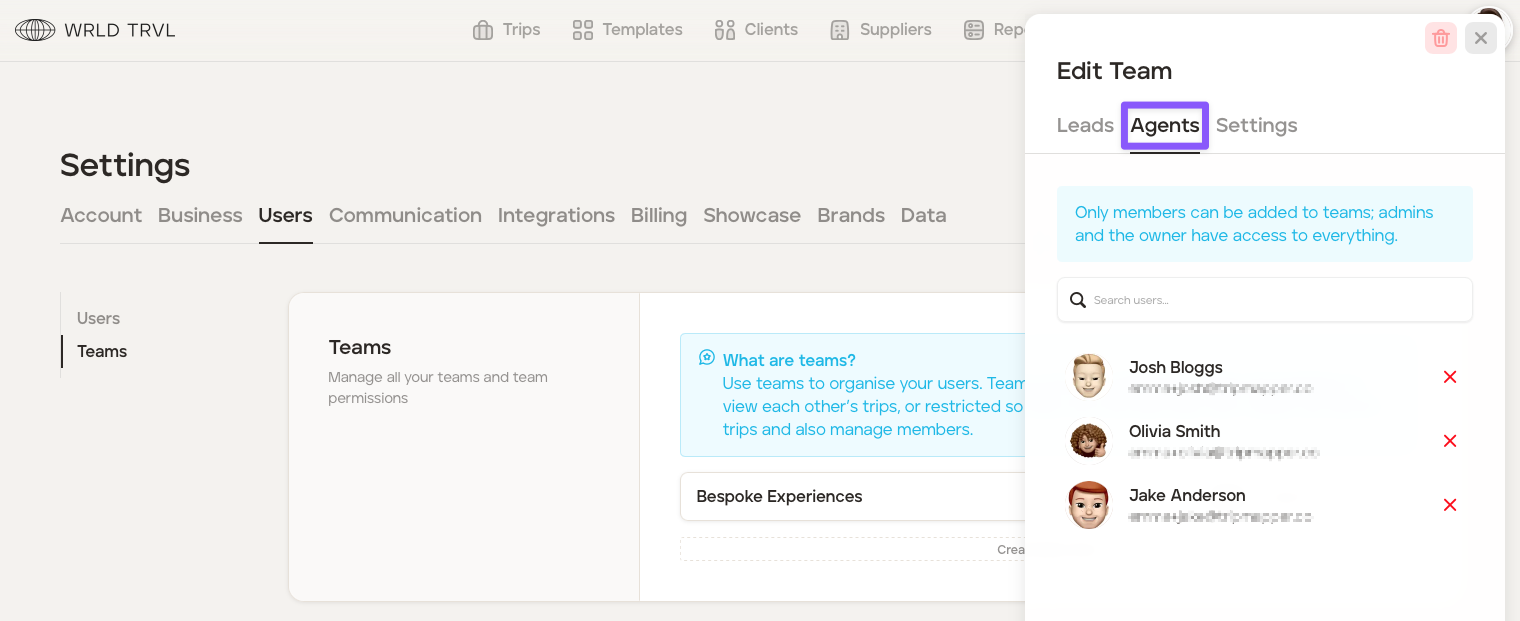Image resolution: width=1520 pixels, height=621 pixels.
Task: Close the Edit Team panel
Action: point(1480,38)
